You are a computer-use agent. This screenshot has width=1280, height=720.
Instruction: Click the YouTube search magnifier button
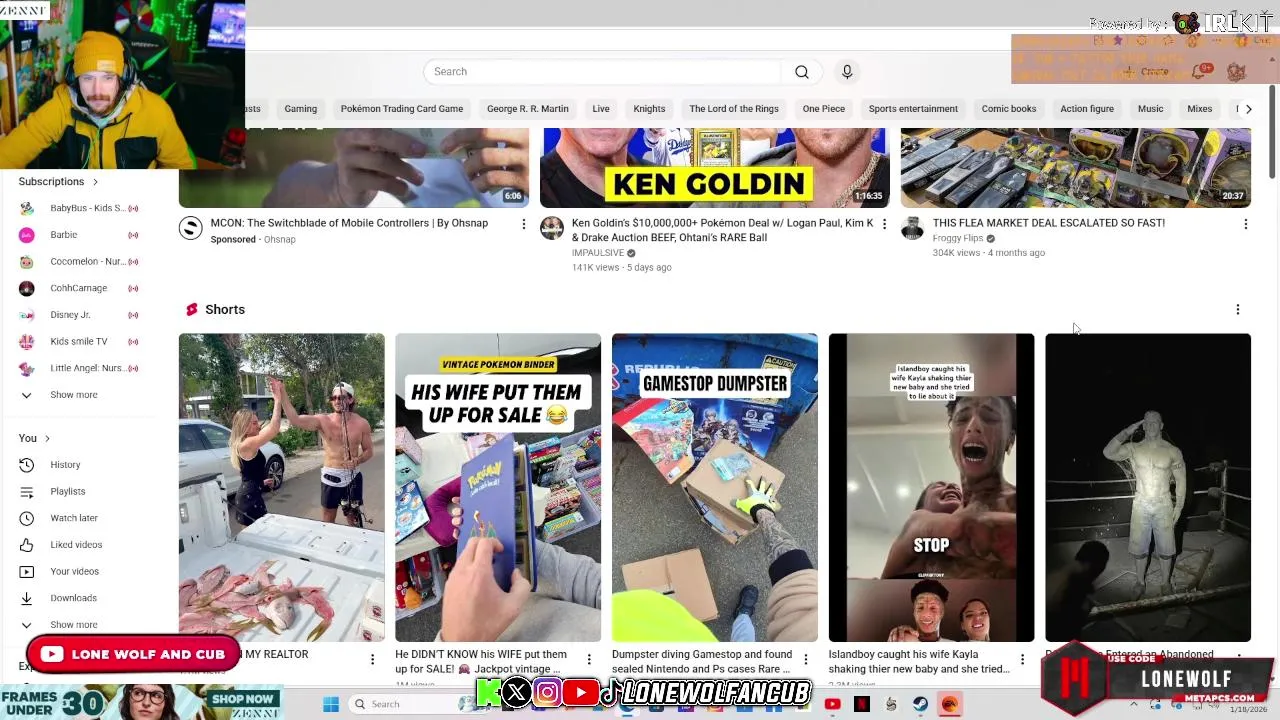[x=802, y=72]
